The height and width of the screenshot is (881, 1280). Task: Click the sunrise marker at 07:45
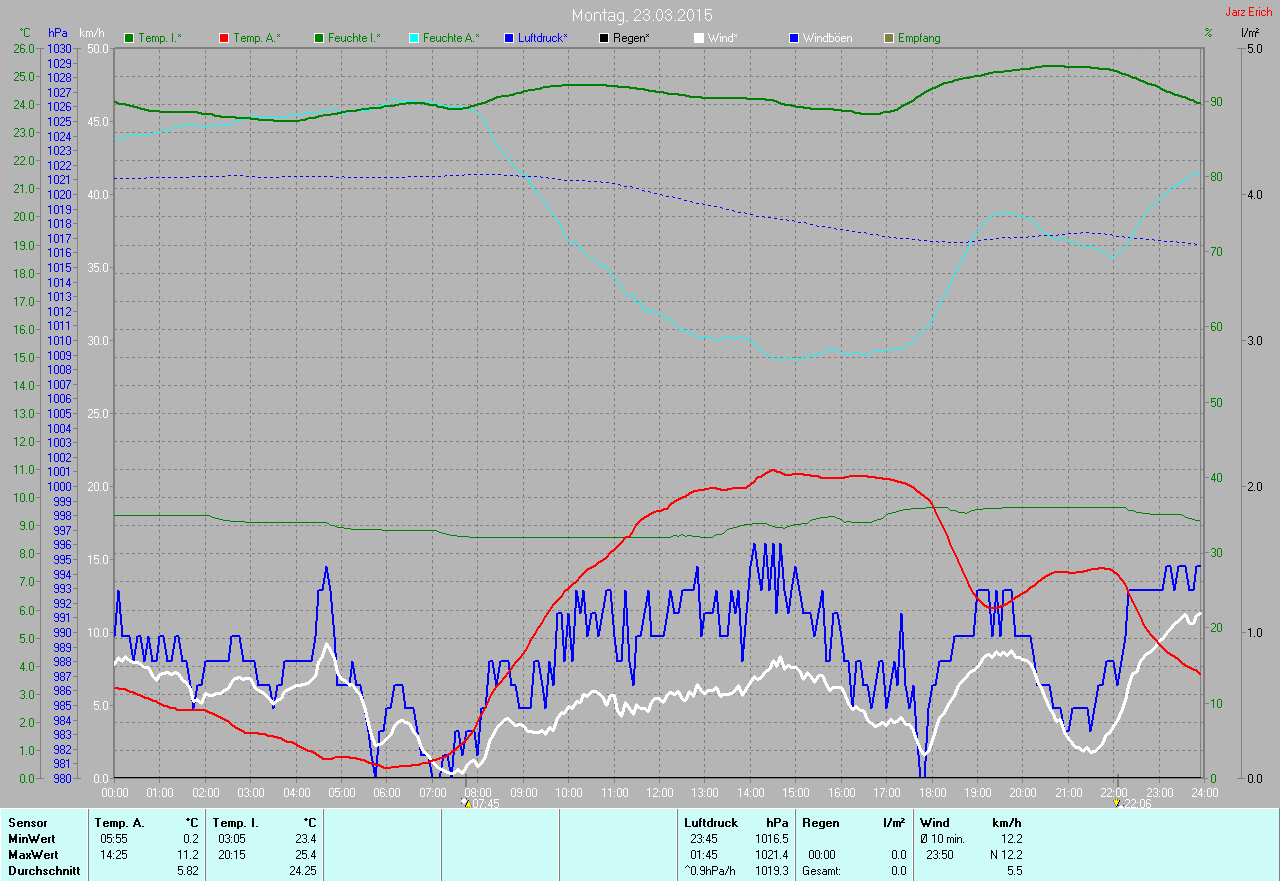tap(466, 802)
